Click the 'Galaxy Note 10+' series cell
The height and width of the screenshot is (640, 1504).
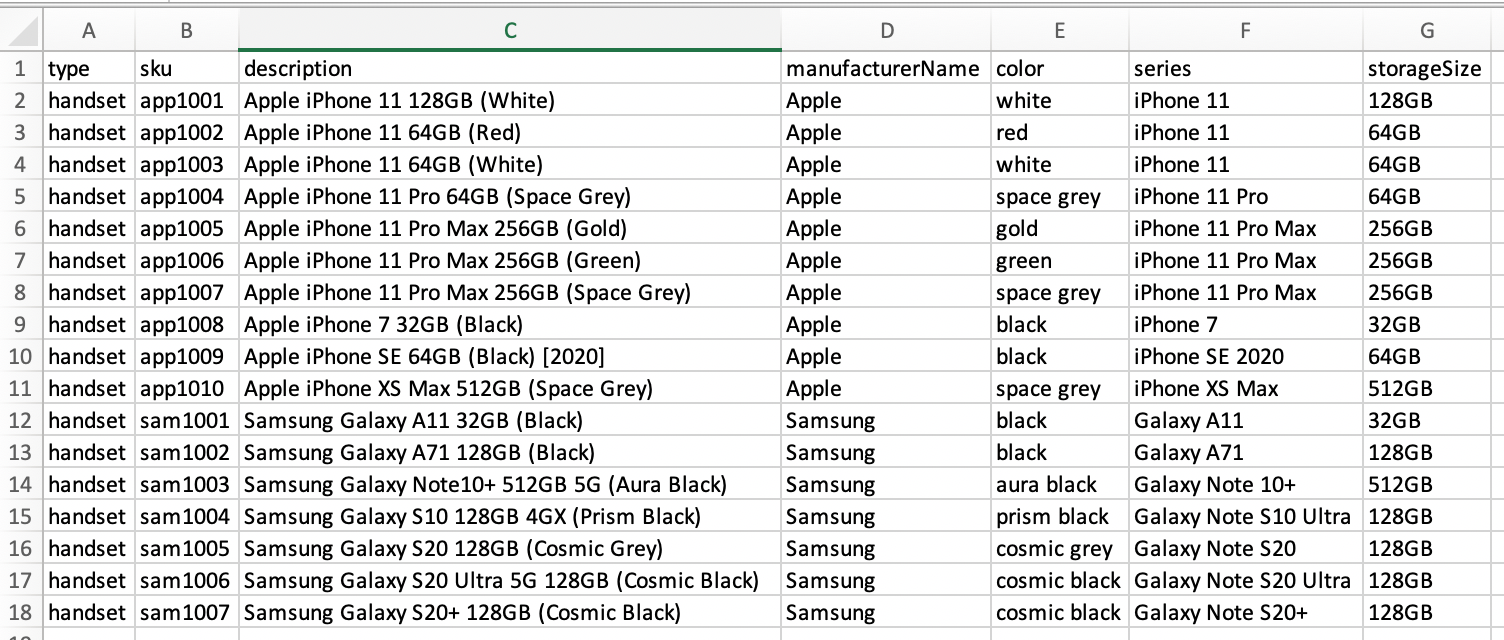1246,484
